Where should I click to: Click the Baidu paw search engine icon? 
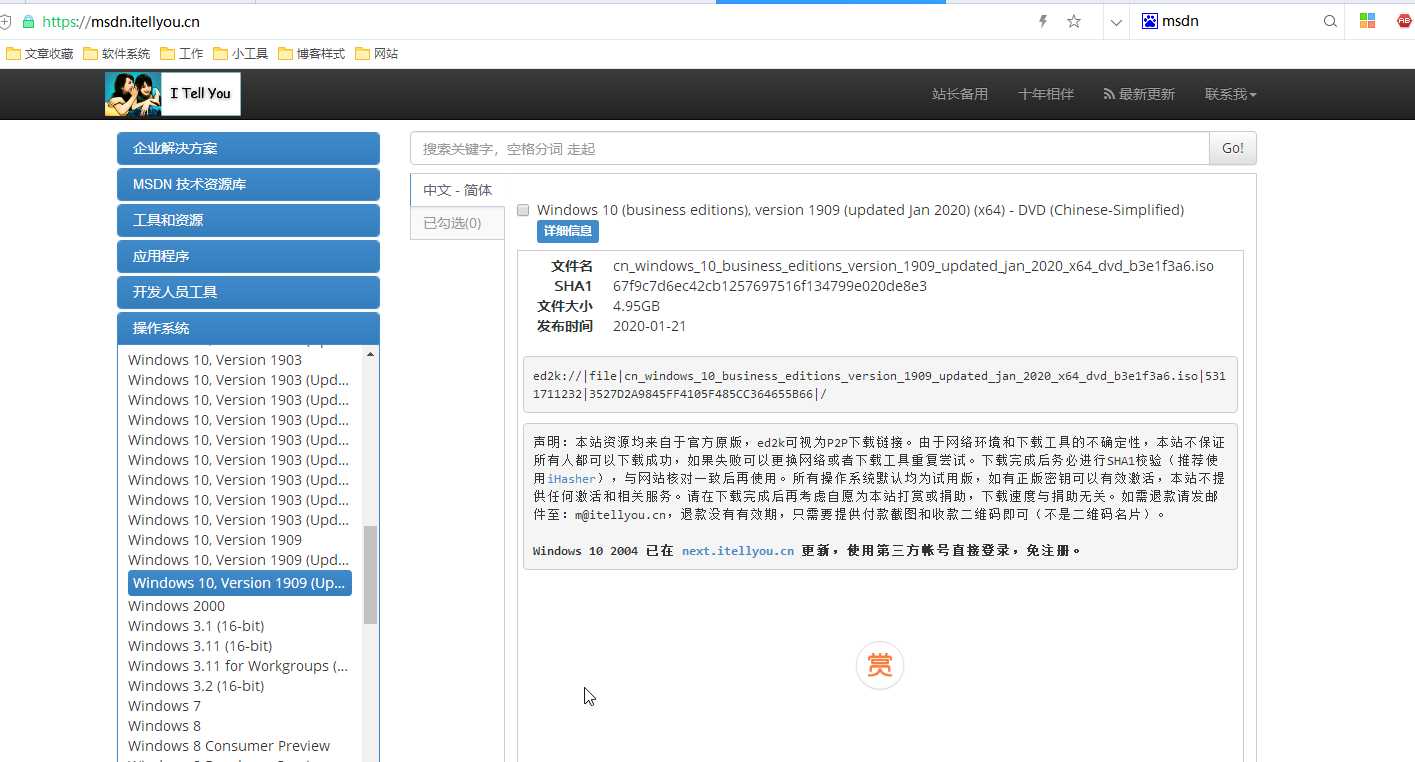[1149, 21]
